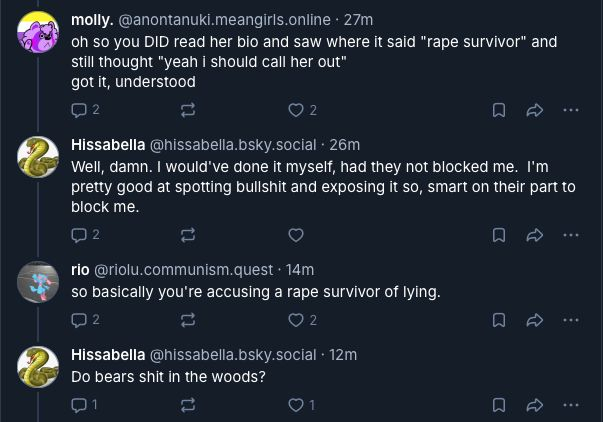
Task: Open rio's profile via display name
Action: (x=80, y=270)
